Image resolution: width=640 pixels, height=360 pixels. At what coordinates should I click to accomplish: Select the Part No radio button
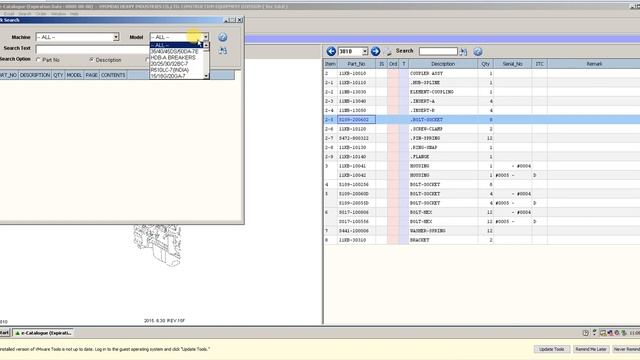39,60
